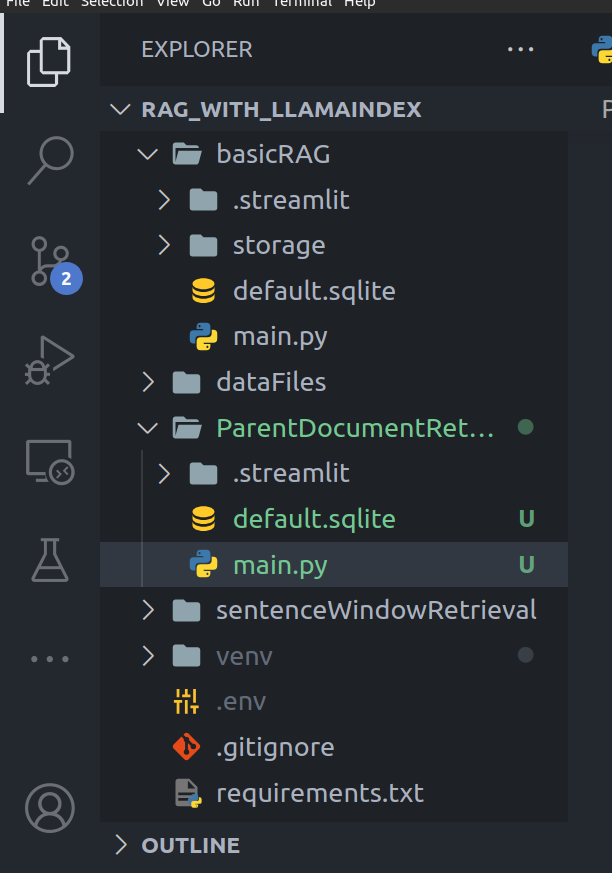Open the Remote Explorer icon
The height and width of the screenshot is (873, 612).
coord(49,461)
